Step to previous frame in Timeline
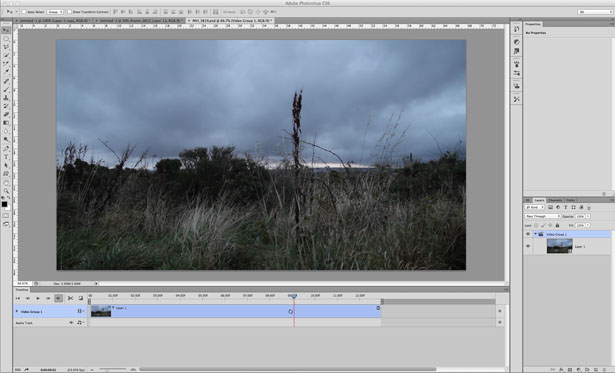This screenshot has height=373, width=615. tap(27, 298)
